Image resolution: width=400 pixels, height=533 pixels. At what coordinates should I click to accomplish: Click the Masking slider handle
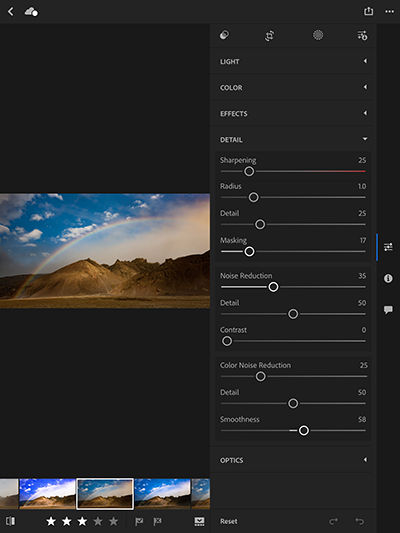(x=249, y=252)
